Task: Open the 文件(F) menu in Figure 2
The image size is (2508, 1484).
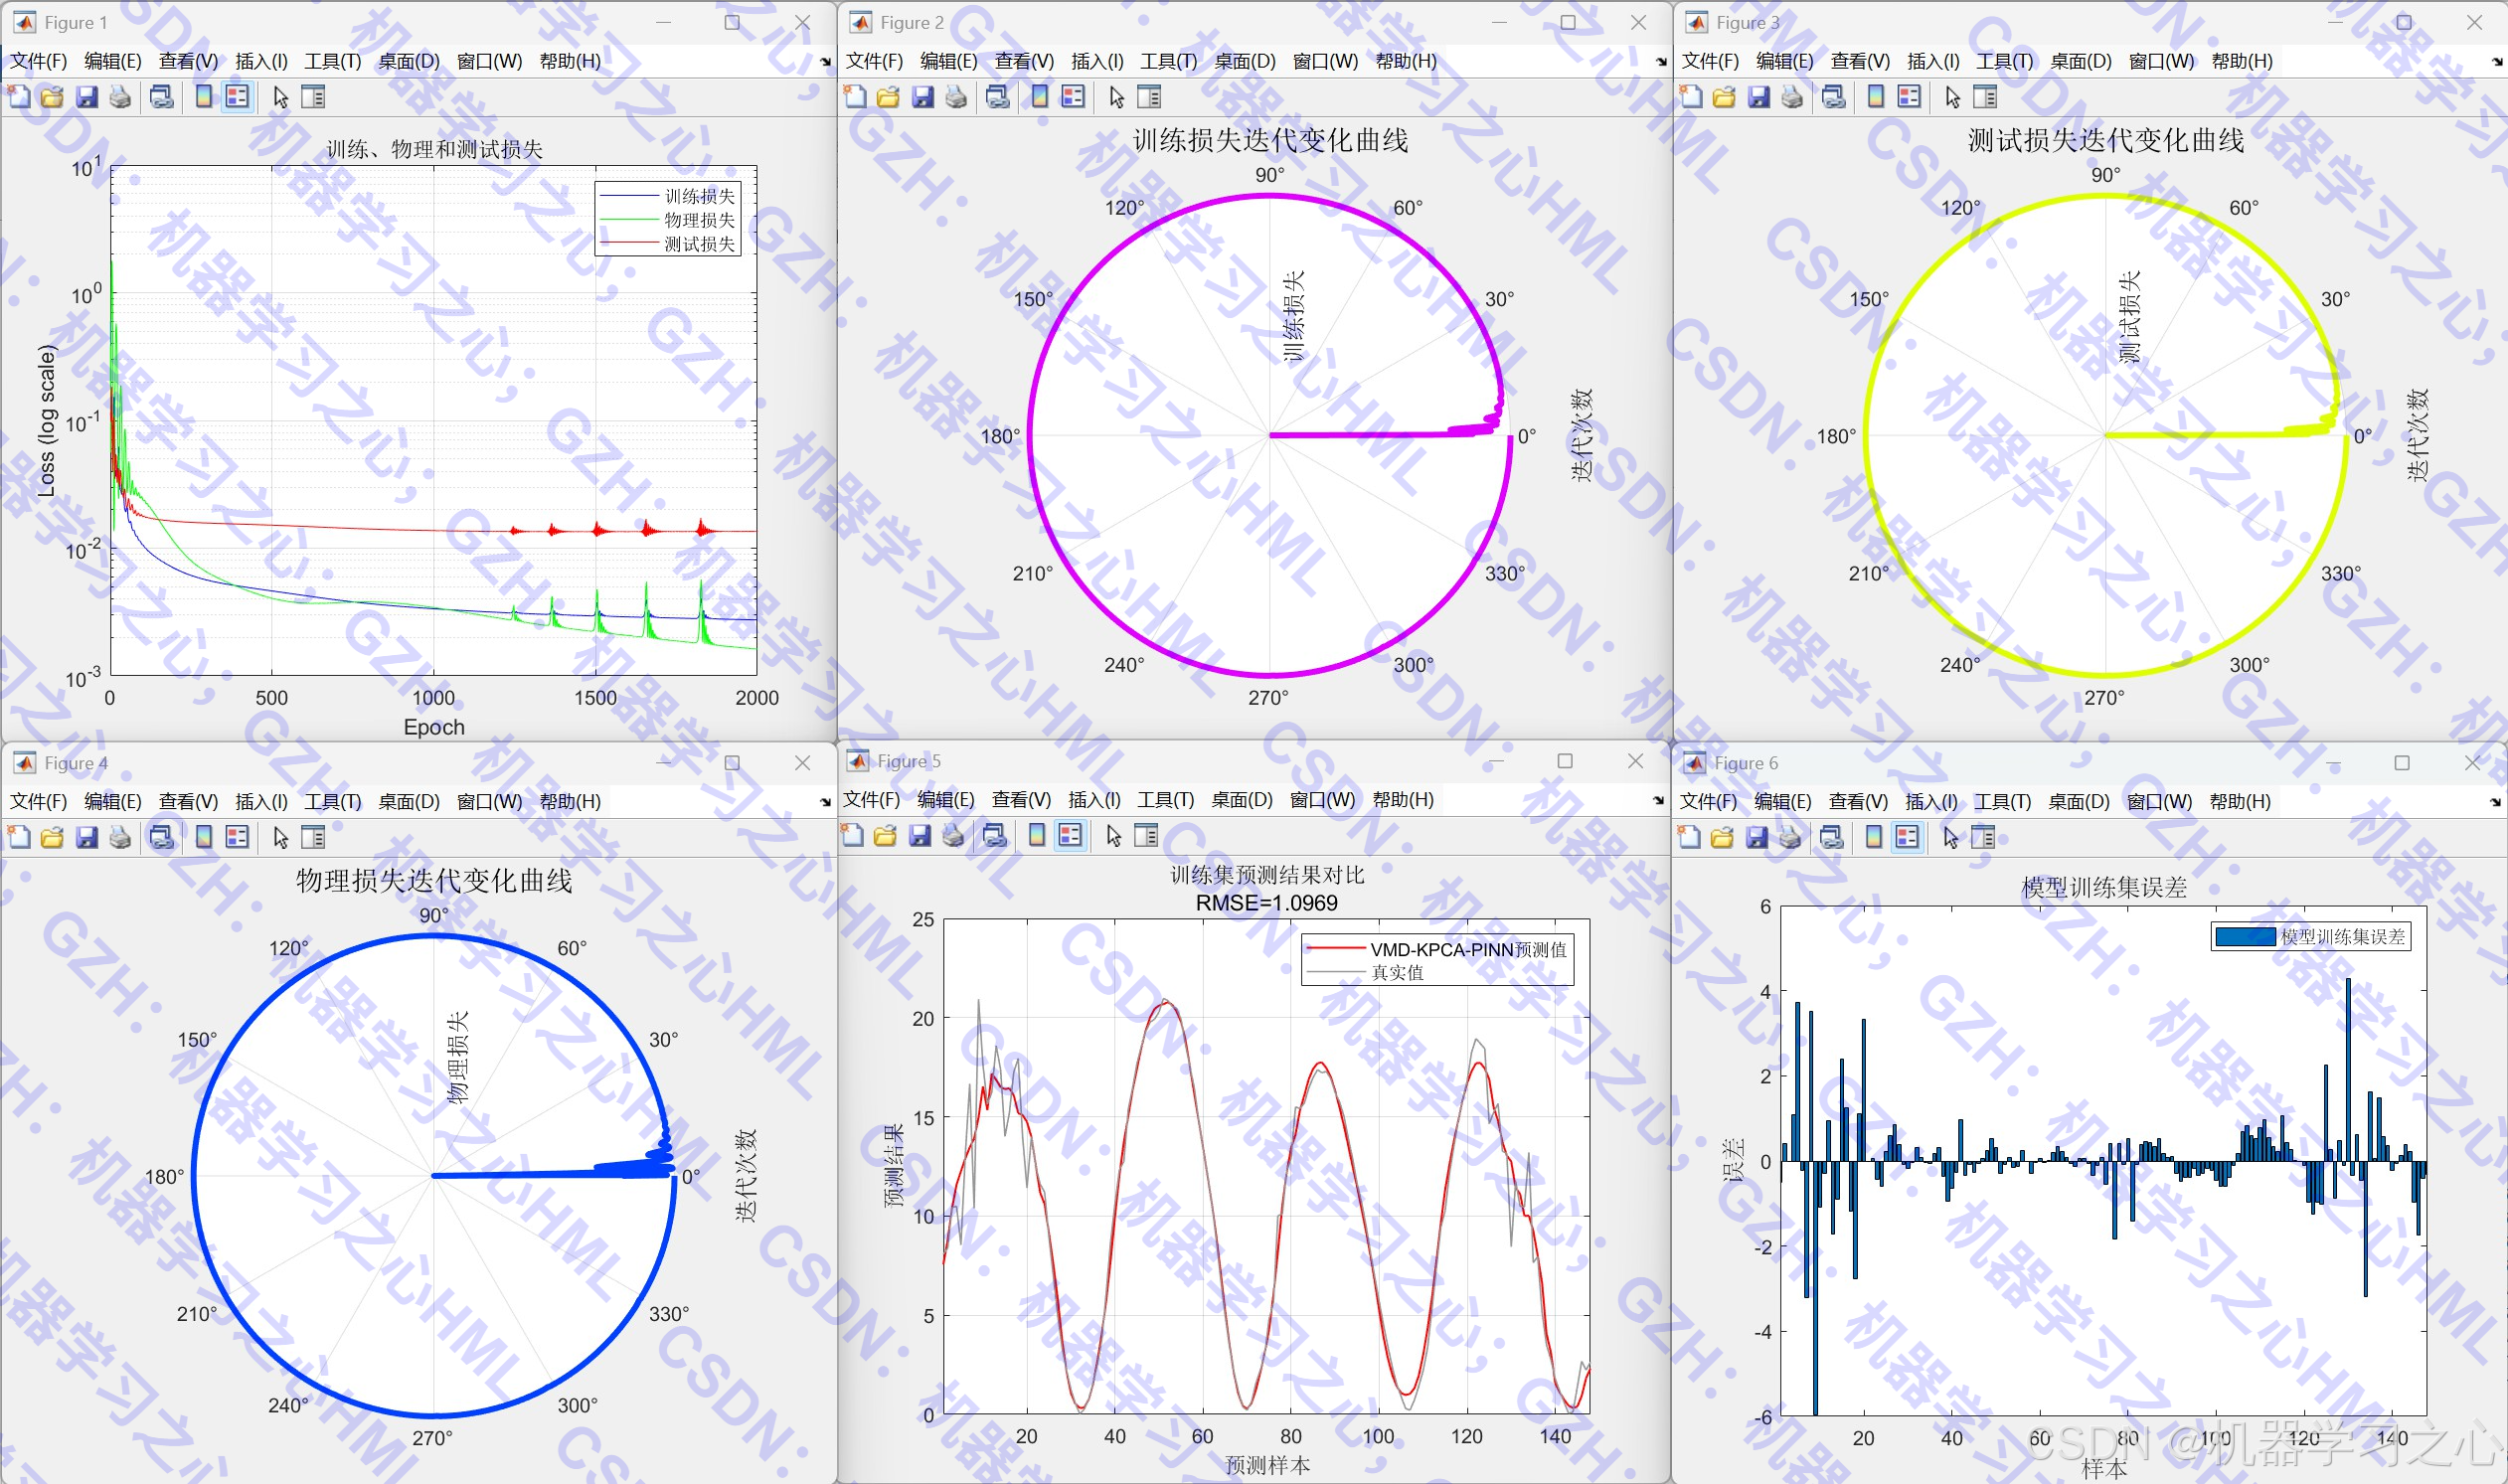Action: coord(874,61)
